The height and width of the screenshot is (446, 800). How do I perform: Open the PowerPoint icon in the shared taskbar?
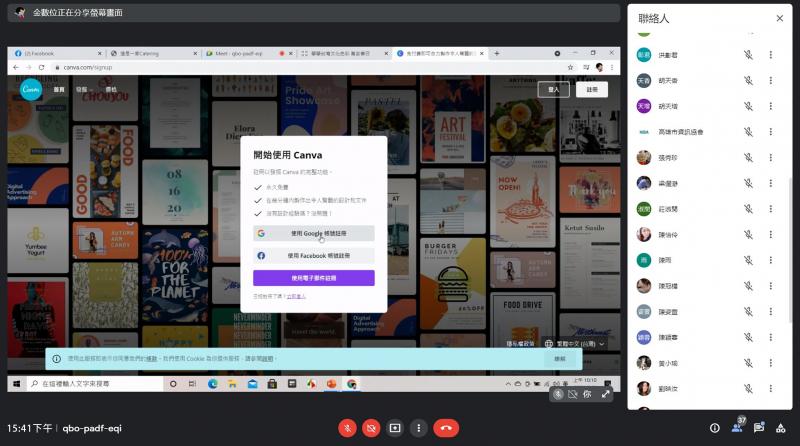[332, 384]
